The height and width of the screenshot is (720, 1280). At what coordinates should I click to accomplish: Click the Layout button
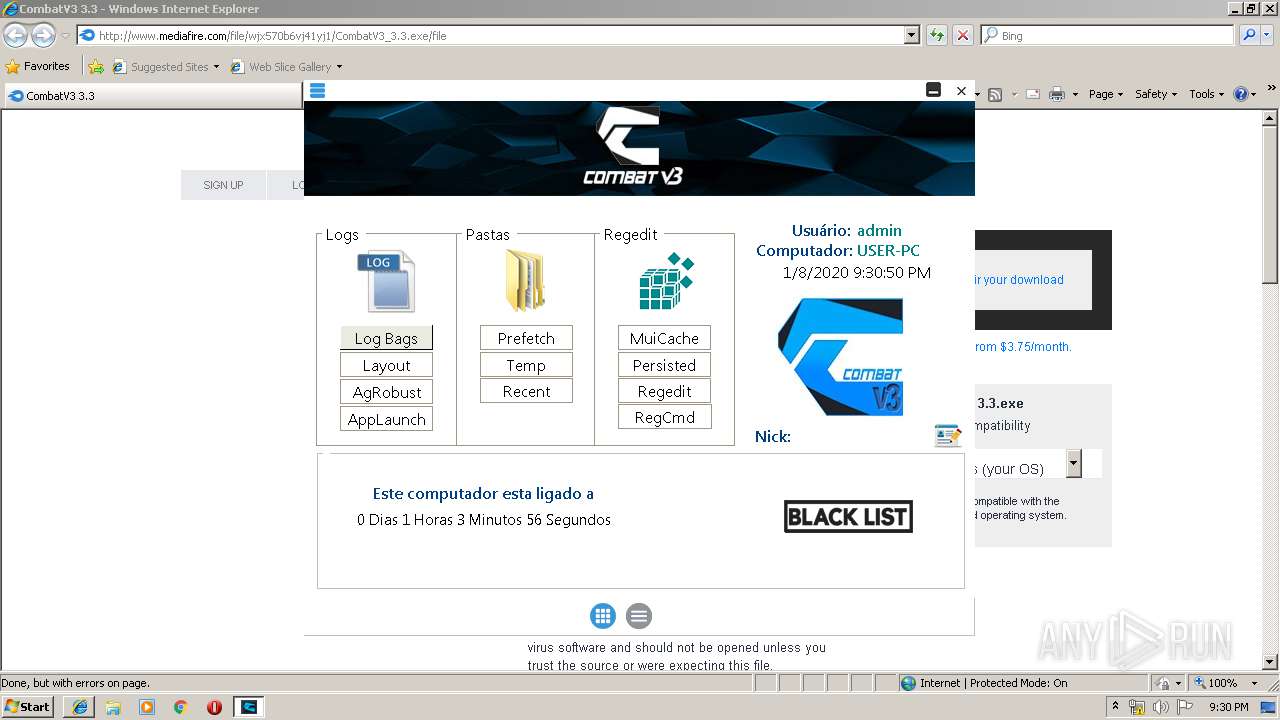[386, 365]
